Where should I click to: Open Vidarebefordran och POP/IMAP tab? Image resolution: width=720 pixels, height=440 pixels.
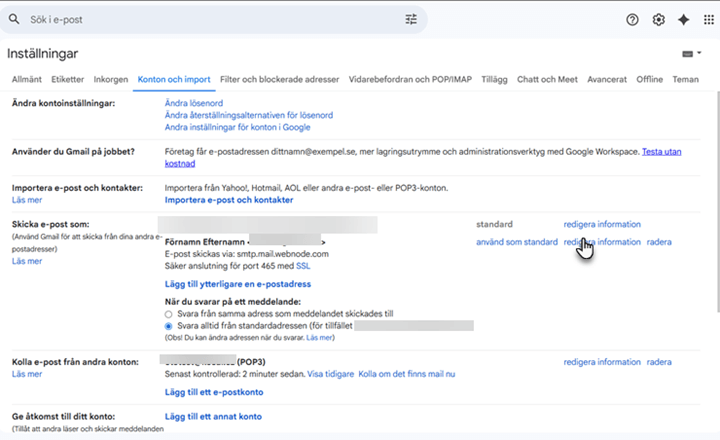pyautogui.click(x=410, y=79)
